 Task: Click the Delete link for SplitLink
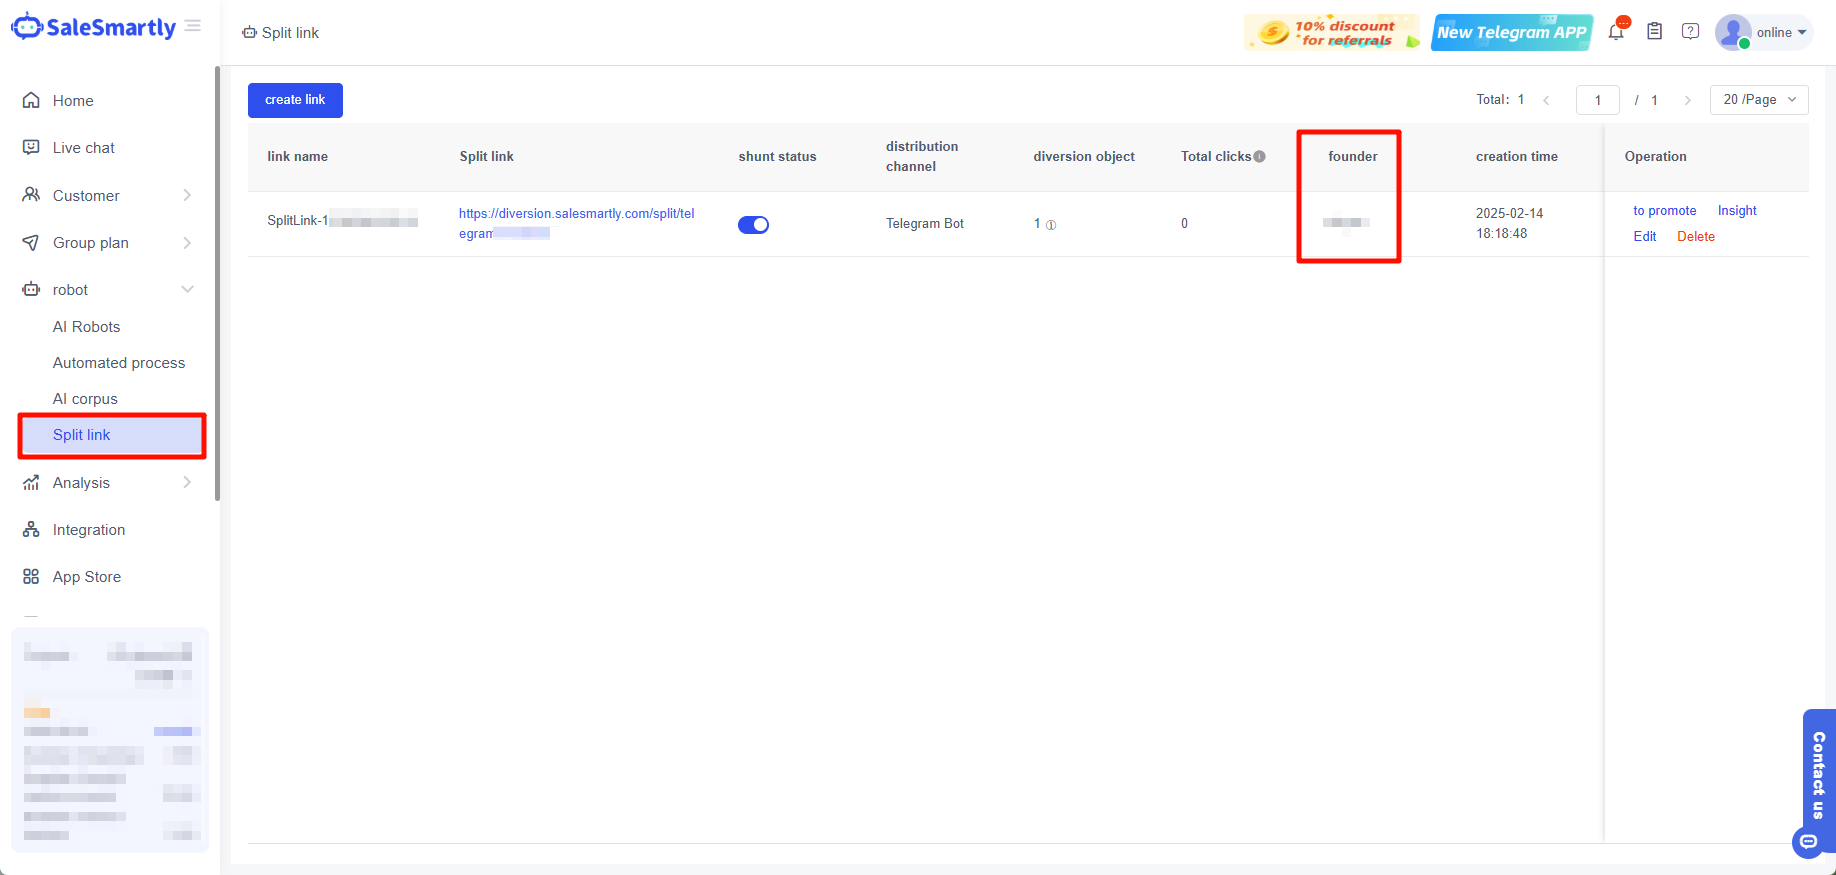pyautogui.click(x=1695, y=237)
